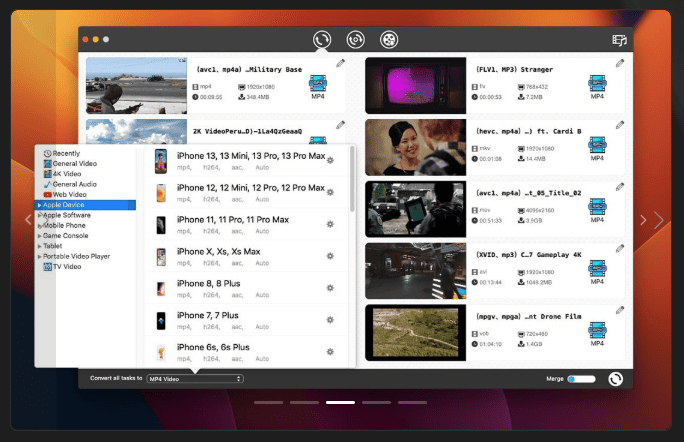Screen dimensions: 684x442
Task: Select the TV Video category
Action: click(x=62, y=267)
